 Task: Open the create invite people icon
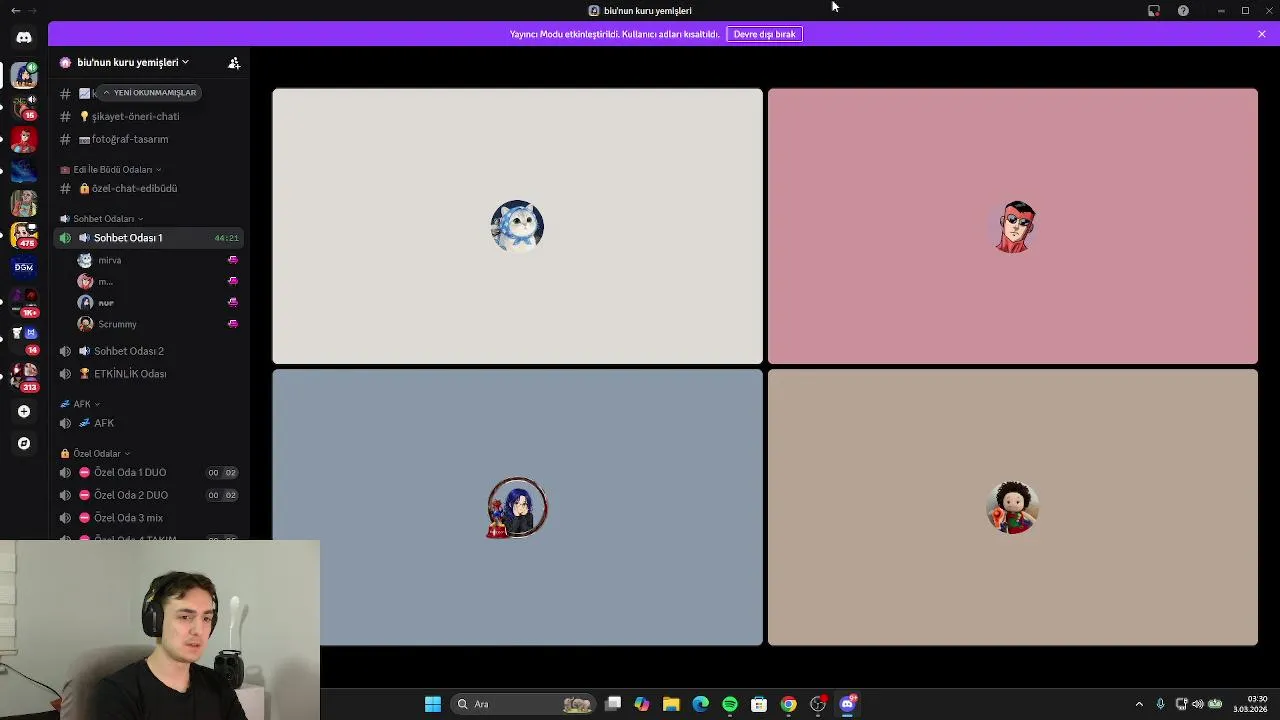[x=234, y=63]
